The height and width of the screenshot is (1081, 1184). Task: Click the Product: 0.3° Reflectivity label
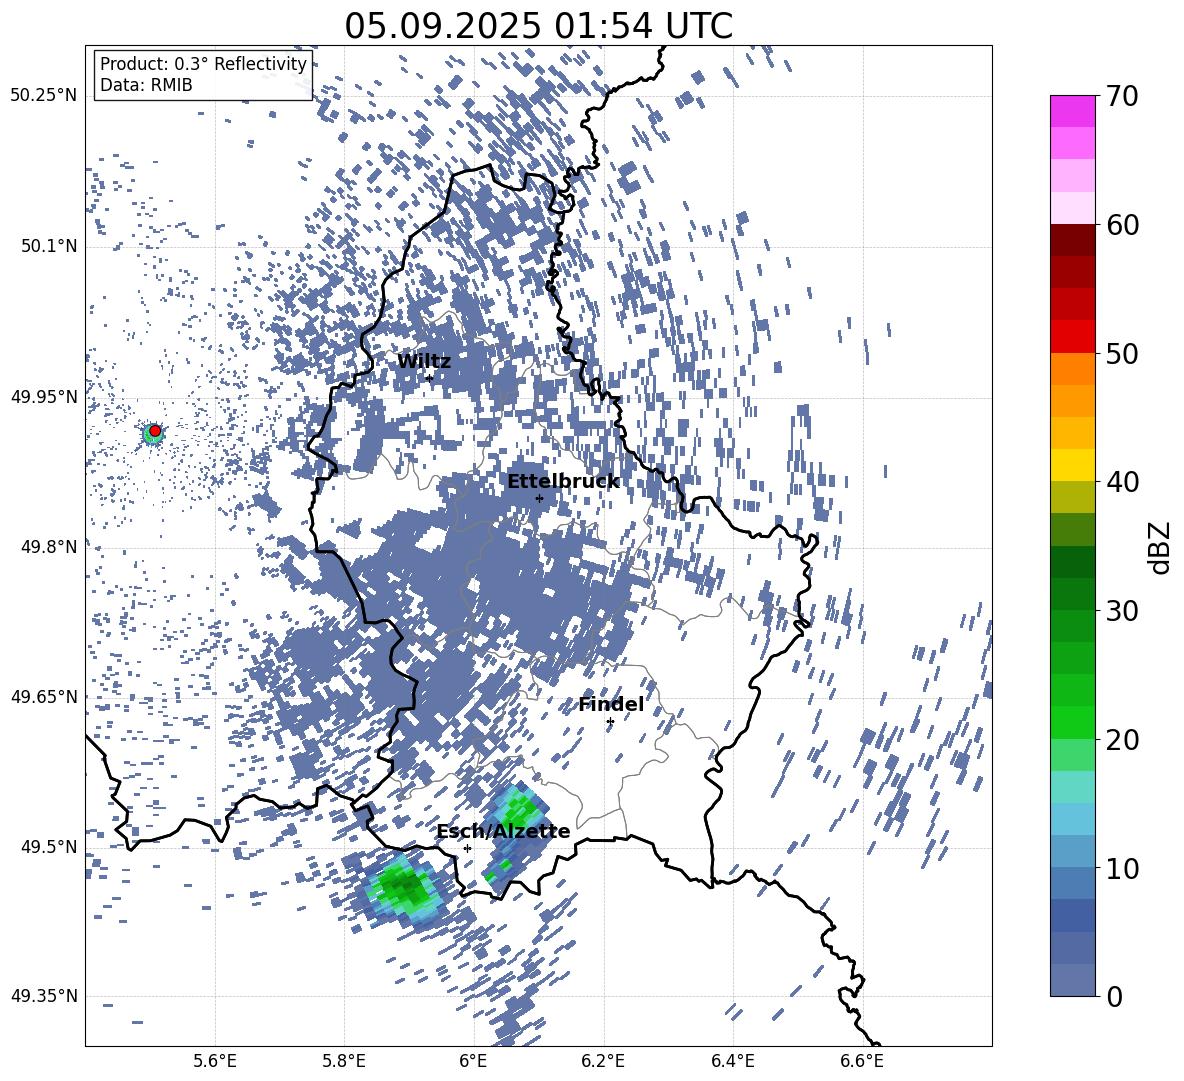[203, 64]
